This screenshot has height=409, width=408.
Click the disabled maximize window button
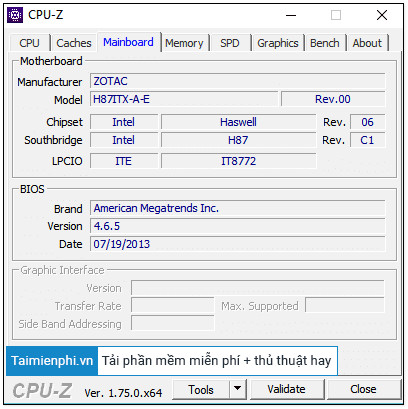(336, 15)
